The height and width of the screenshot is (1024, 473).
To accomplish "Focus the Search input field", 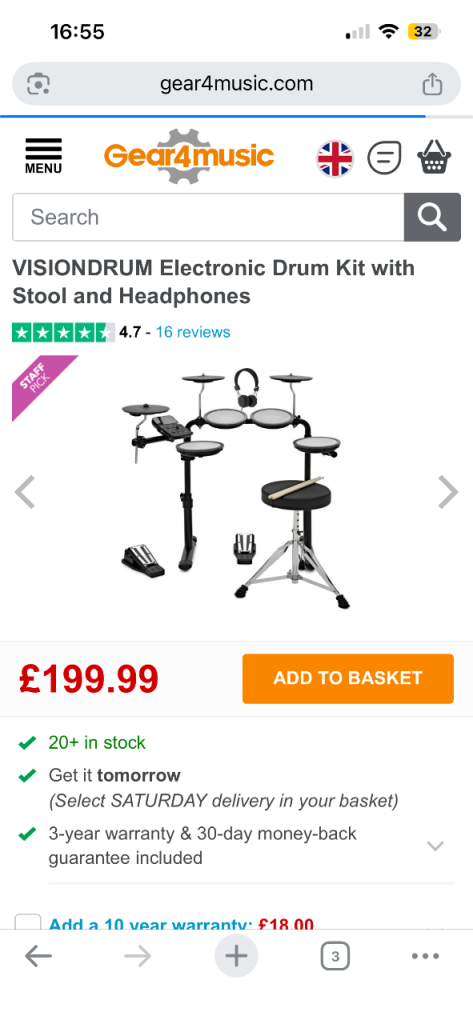I will coord(208,217).
